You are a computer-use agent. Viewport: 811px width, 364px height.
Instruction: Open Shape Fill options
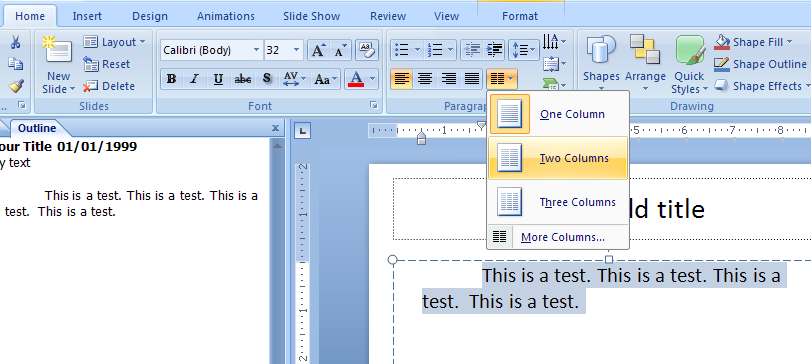point(753,42)
